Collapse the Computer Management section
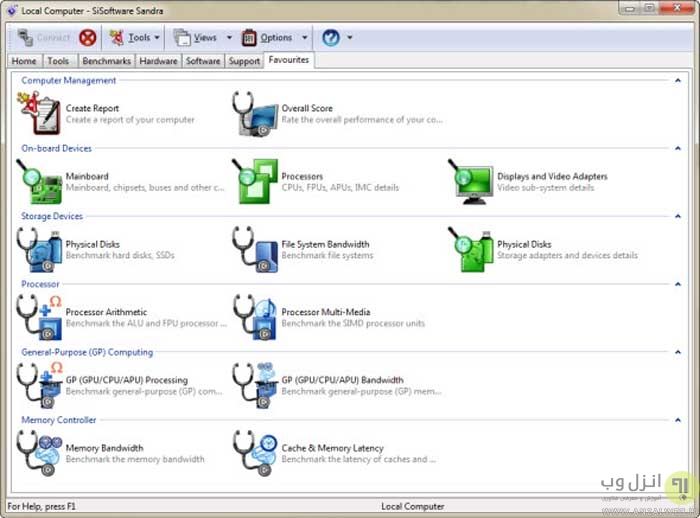 (678, 80)
